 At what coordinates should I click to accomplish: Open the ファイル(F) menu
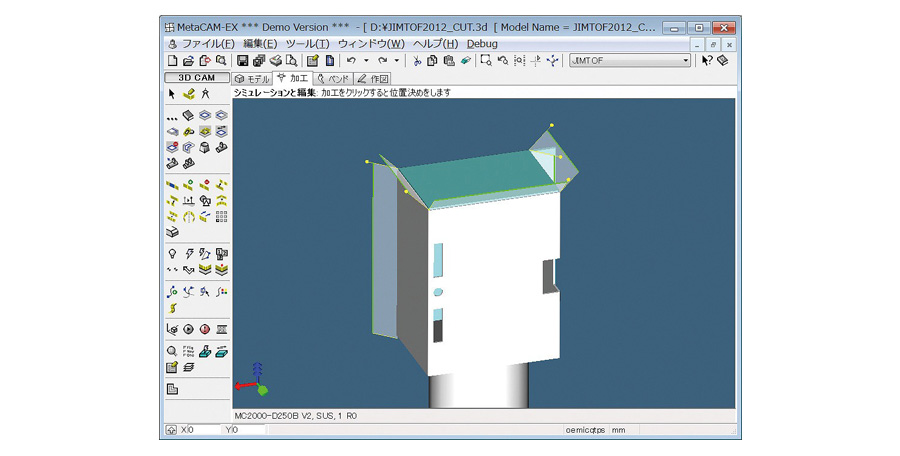pos(208,44)
